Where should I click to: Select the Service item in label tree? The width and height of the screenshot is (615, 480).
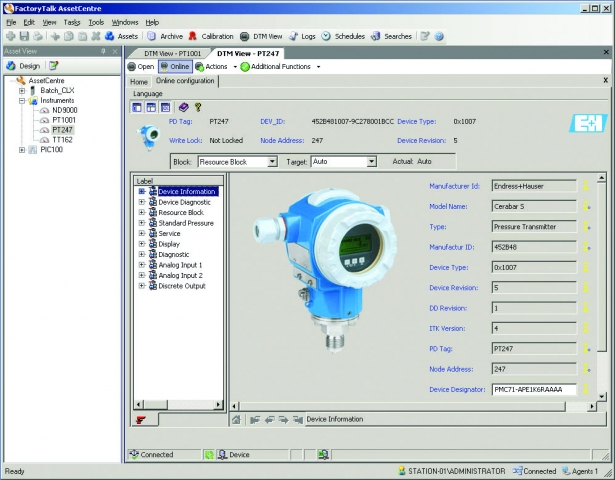tap(169, 233)
